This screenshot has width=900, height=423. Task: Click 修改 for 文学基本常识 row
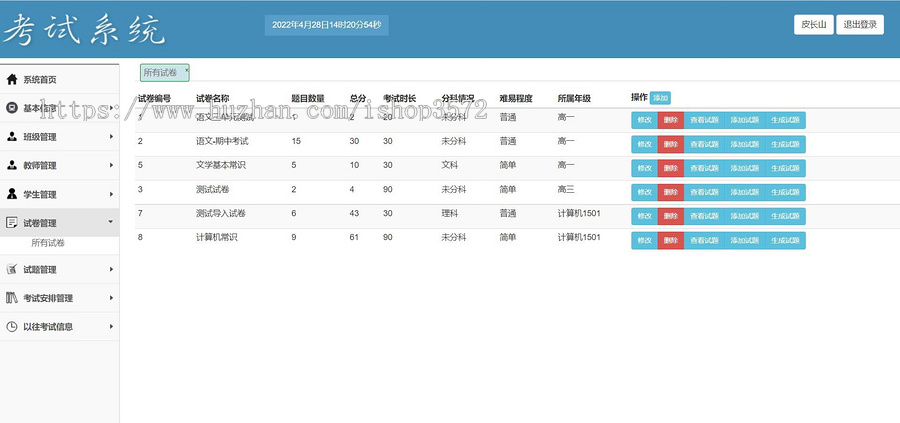(x=645, y=168)
